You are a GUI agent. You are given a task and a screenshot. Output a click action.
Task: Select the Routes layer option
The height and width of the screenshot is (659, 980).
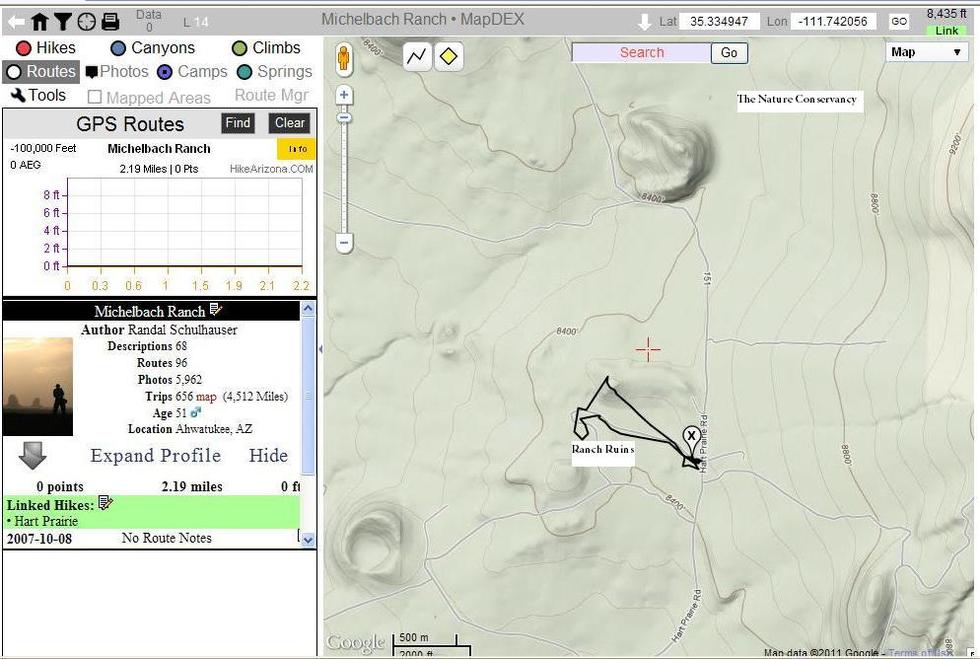pos(41,72)
